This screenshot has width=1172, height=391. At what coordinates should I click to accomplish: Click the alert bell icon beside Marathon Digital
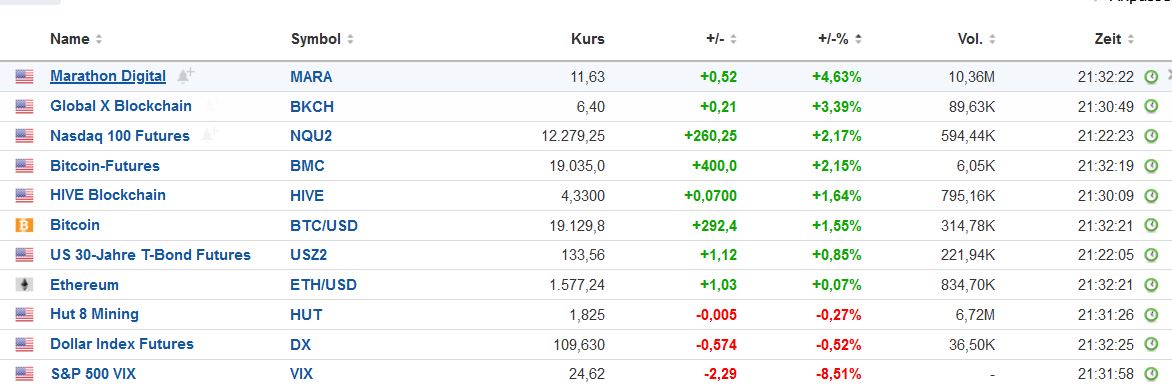[185, 75]
